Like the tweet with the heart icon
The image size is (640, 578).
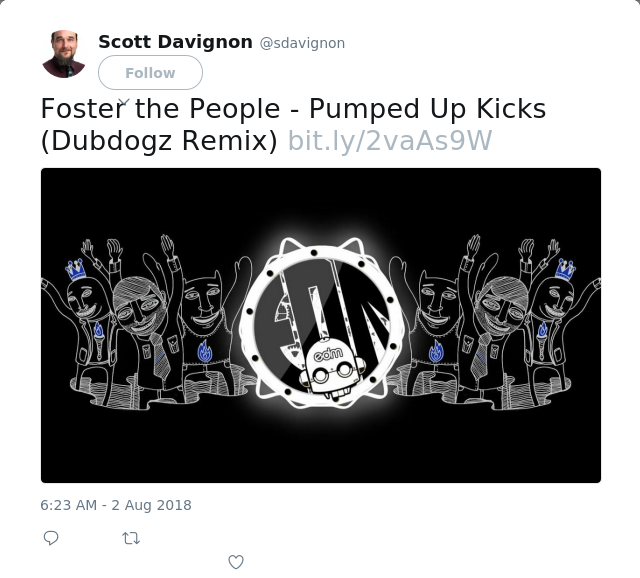coord(236,562)
